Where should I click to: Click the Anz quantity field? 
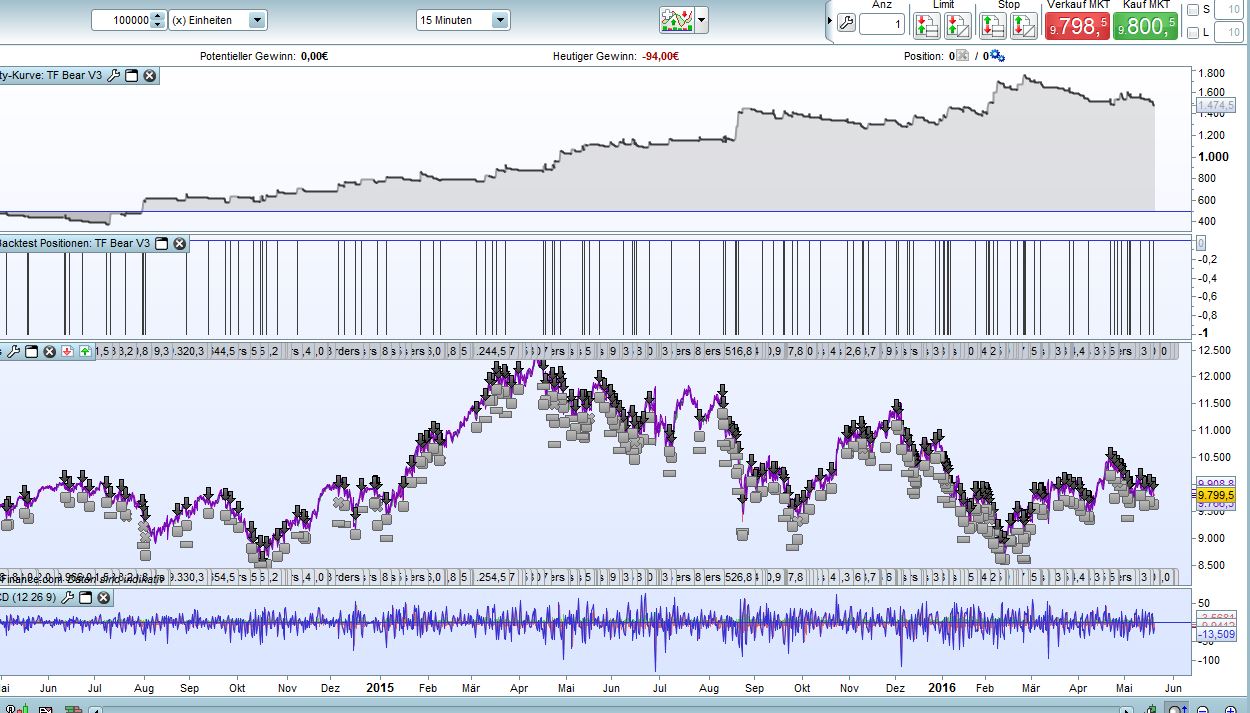881,24
